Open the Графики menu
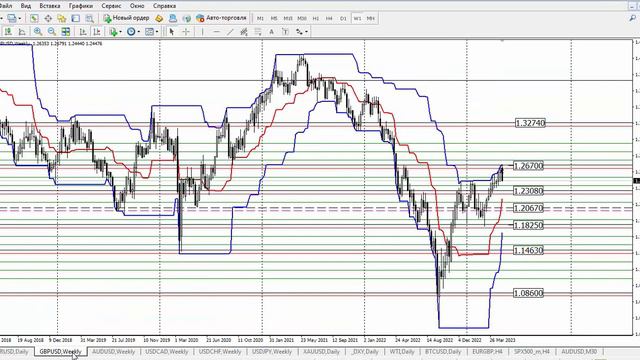Screen dimensions: 640x360 [x=80, y=6]
